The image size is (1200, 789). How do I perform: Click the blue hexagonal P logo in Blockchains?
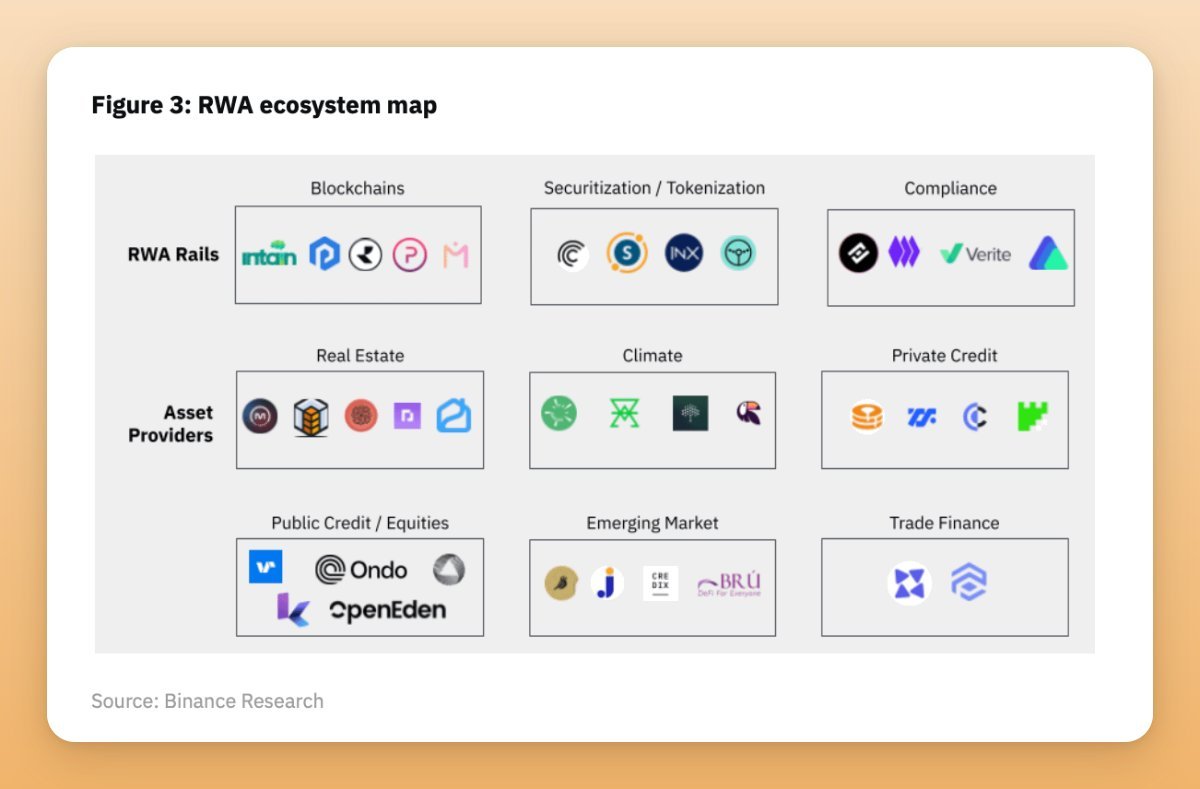[x=324, y=255]
